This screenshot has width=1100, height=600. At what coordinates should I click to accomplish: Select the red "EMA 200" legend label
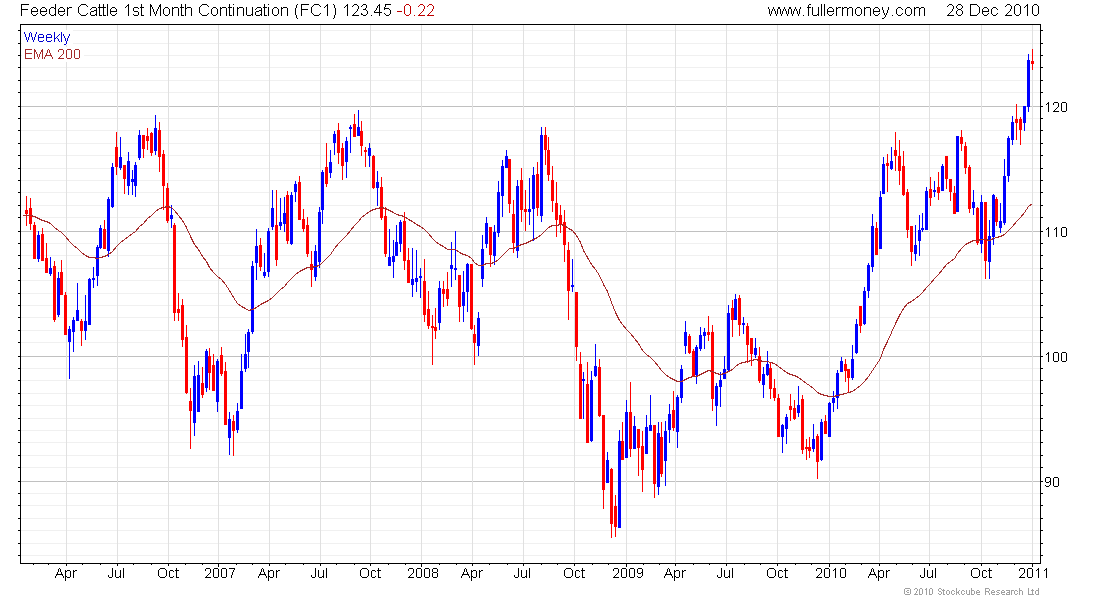(x=53, y=55)
